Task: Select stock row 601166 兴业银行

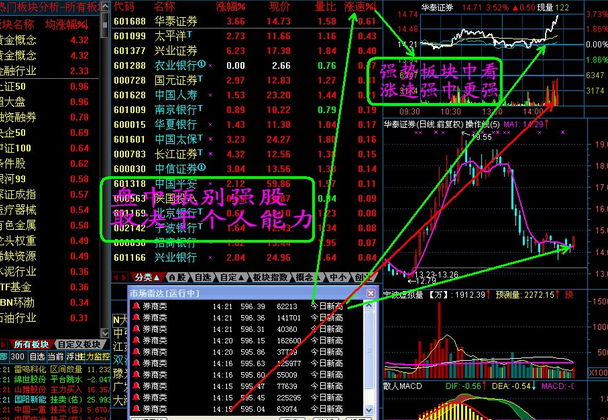Action: pos(245,258)
